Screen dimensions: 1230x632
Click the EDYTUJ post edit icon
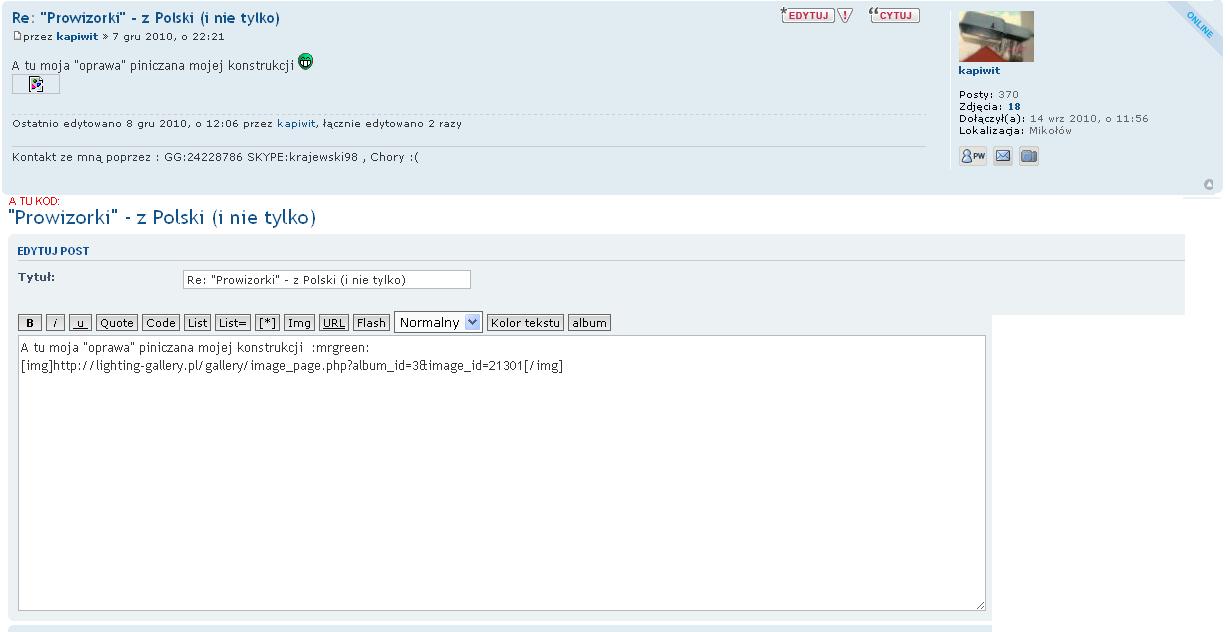pyautogui.click(x=808, y=15)
